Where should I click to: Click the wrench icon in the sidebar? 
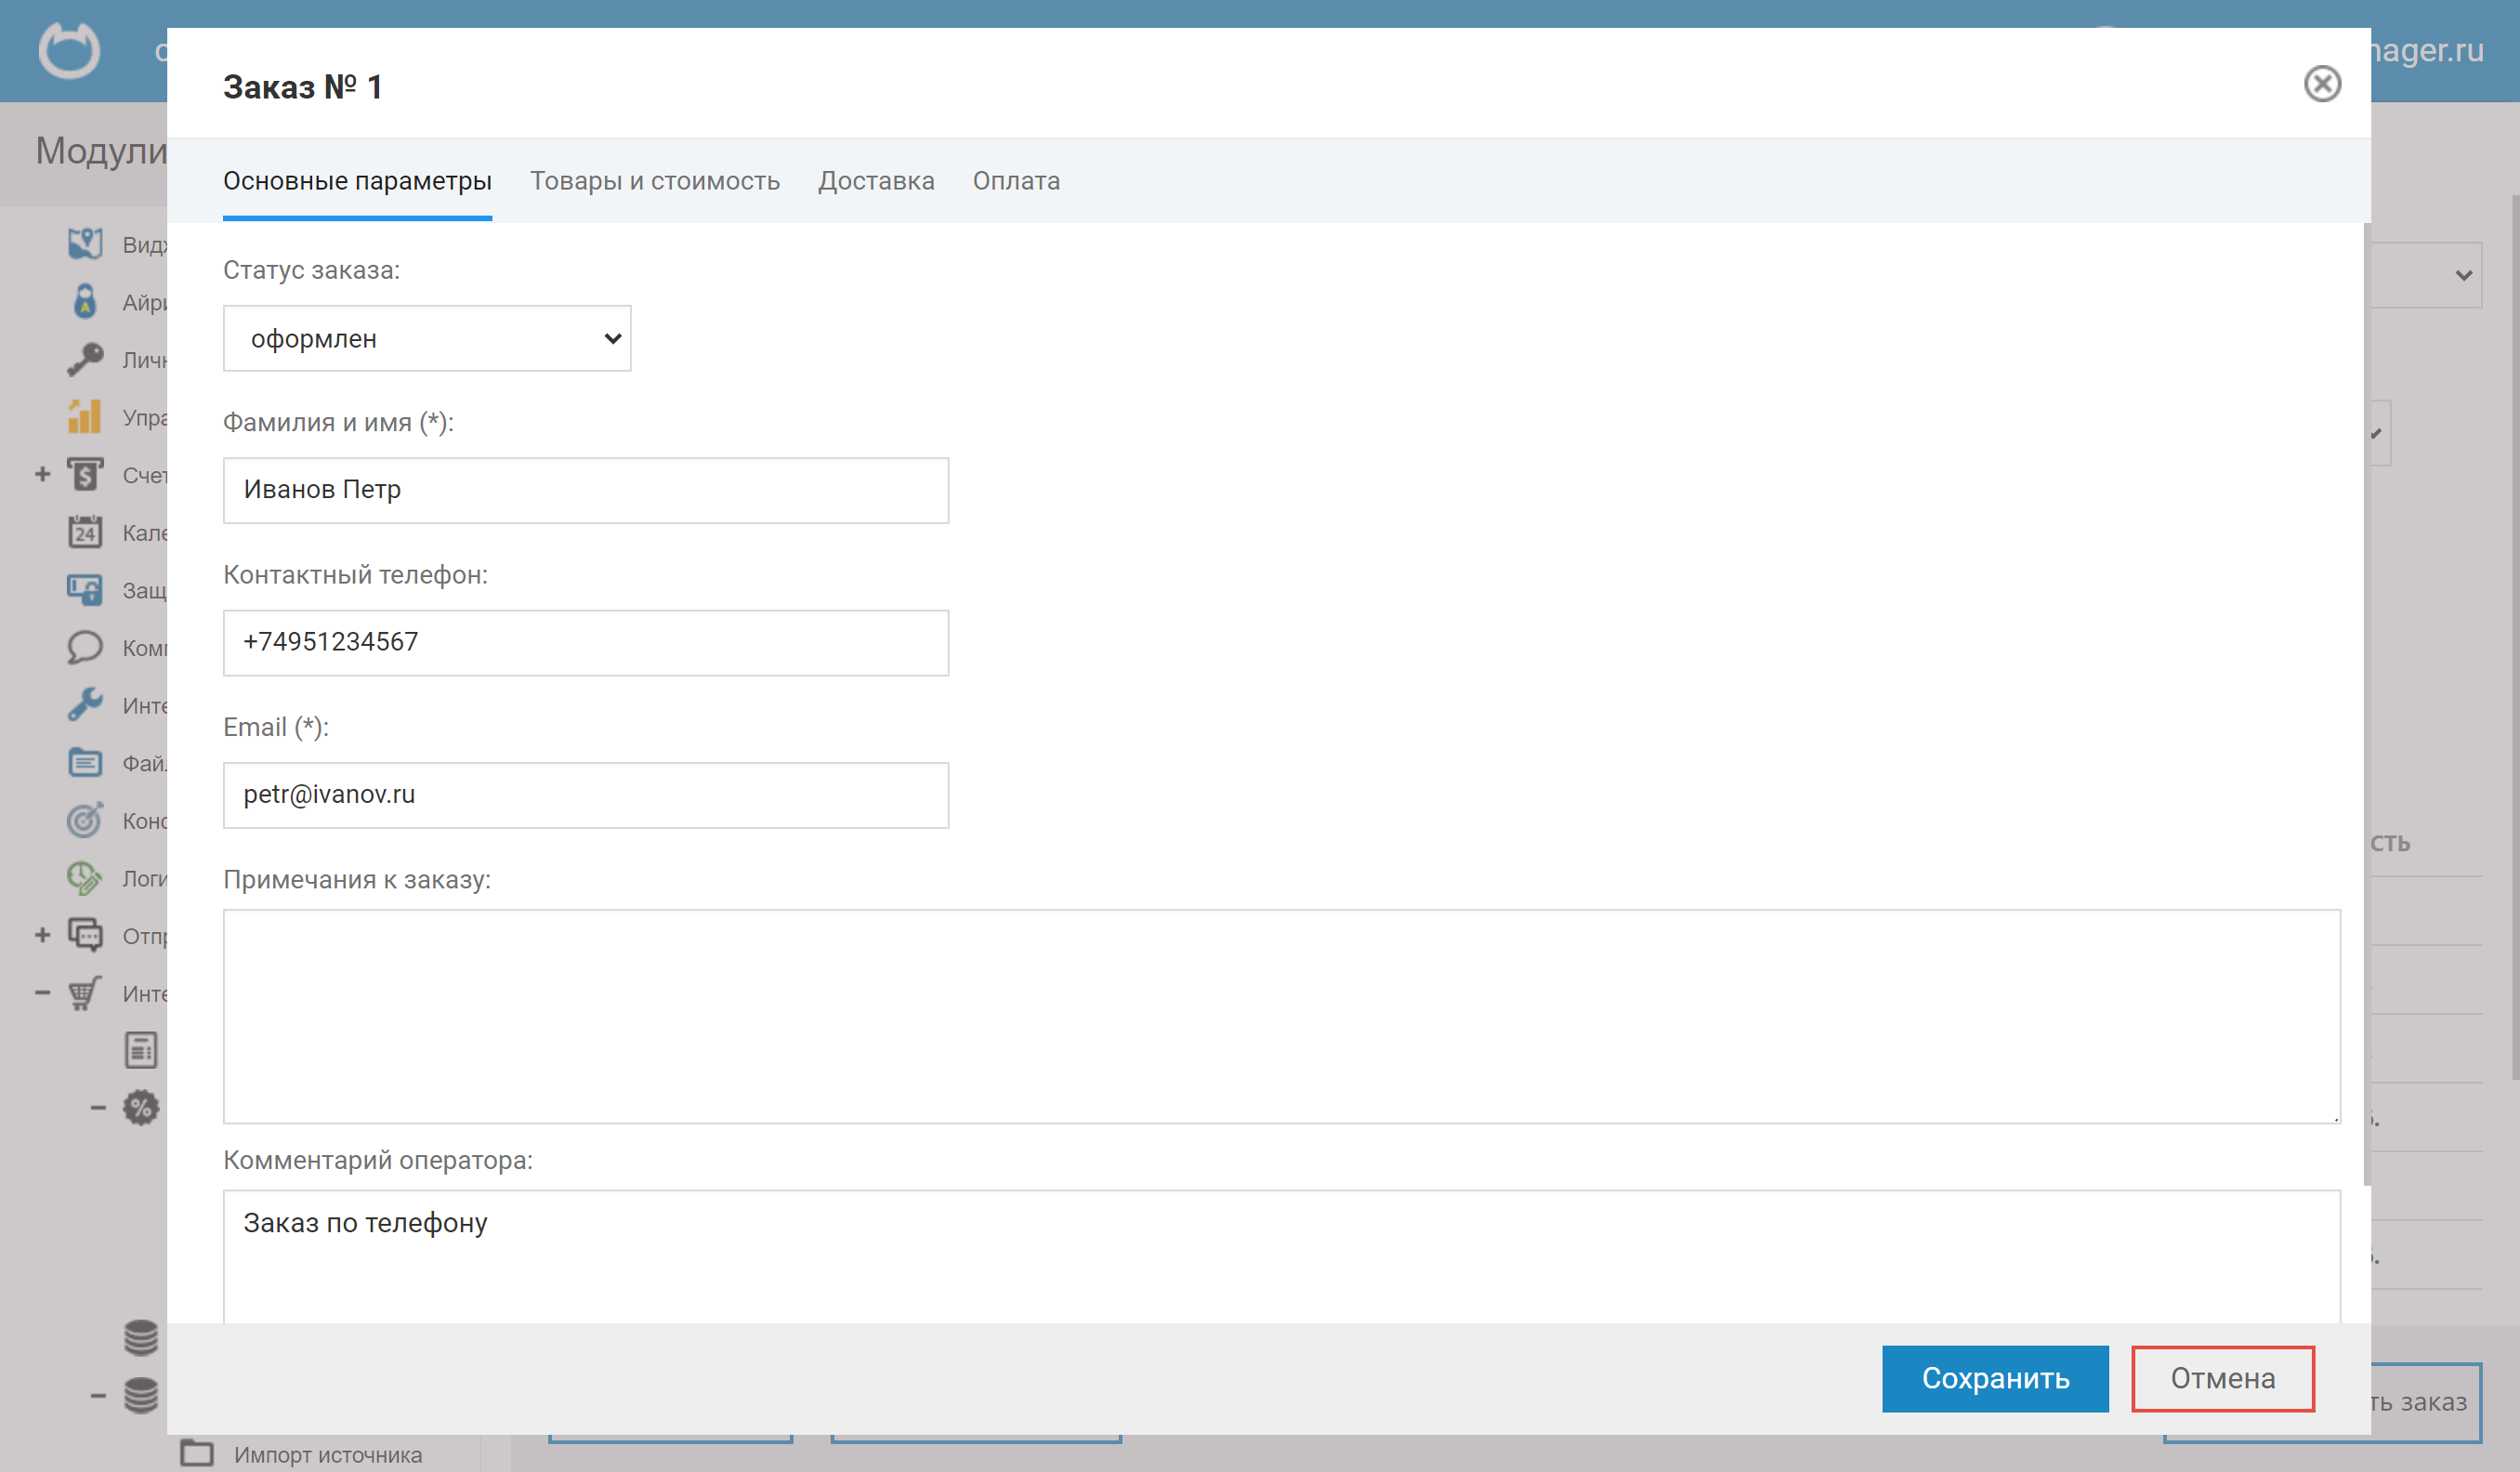pos(85,705)
